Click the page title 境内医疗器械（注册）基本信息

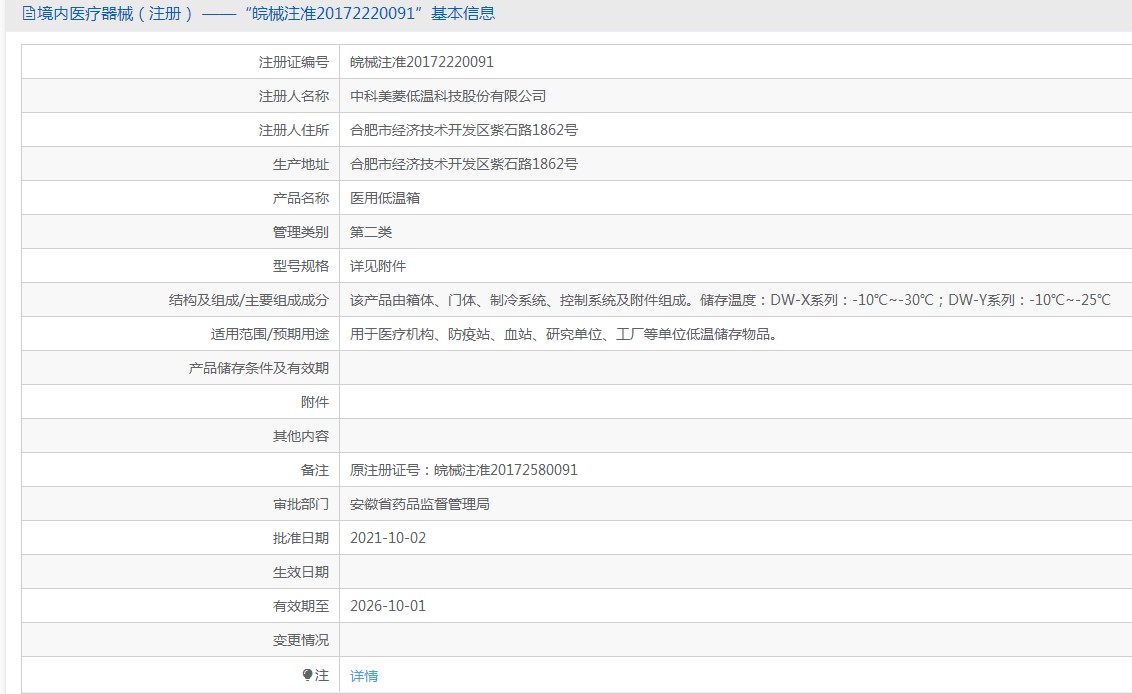click(x=266, y=14)
